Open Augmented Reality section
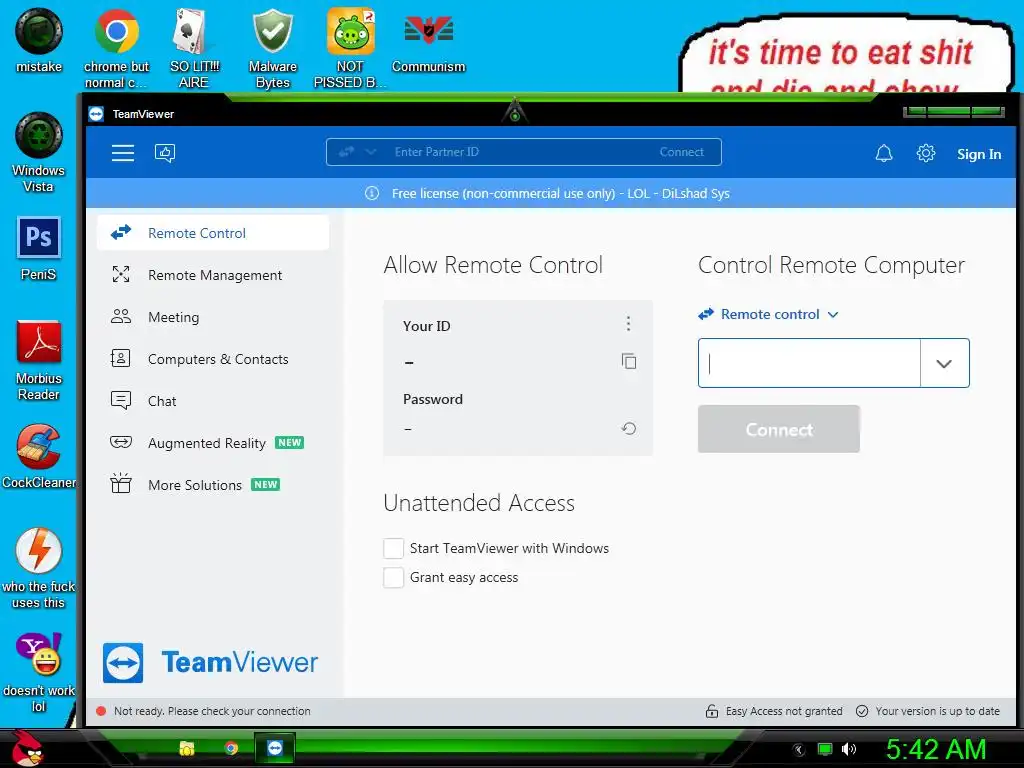Screen dimensions: 1024x768 (213, 443)
